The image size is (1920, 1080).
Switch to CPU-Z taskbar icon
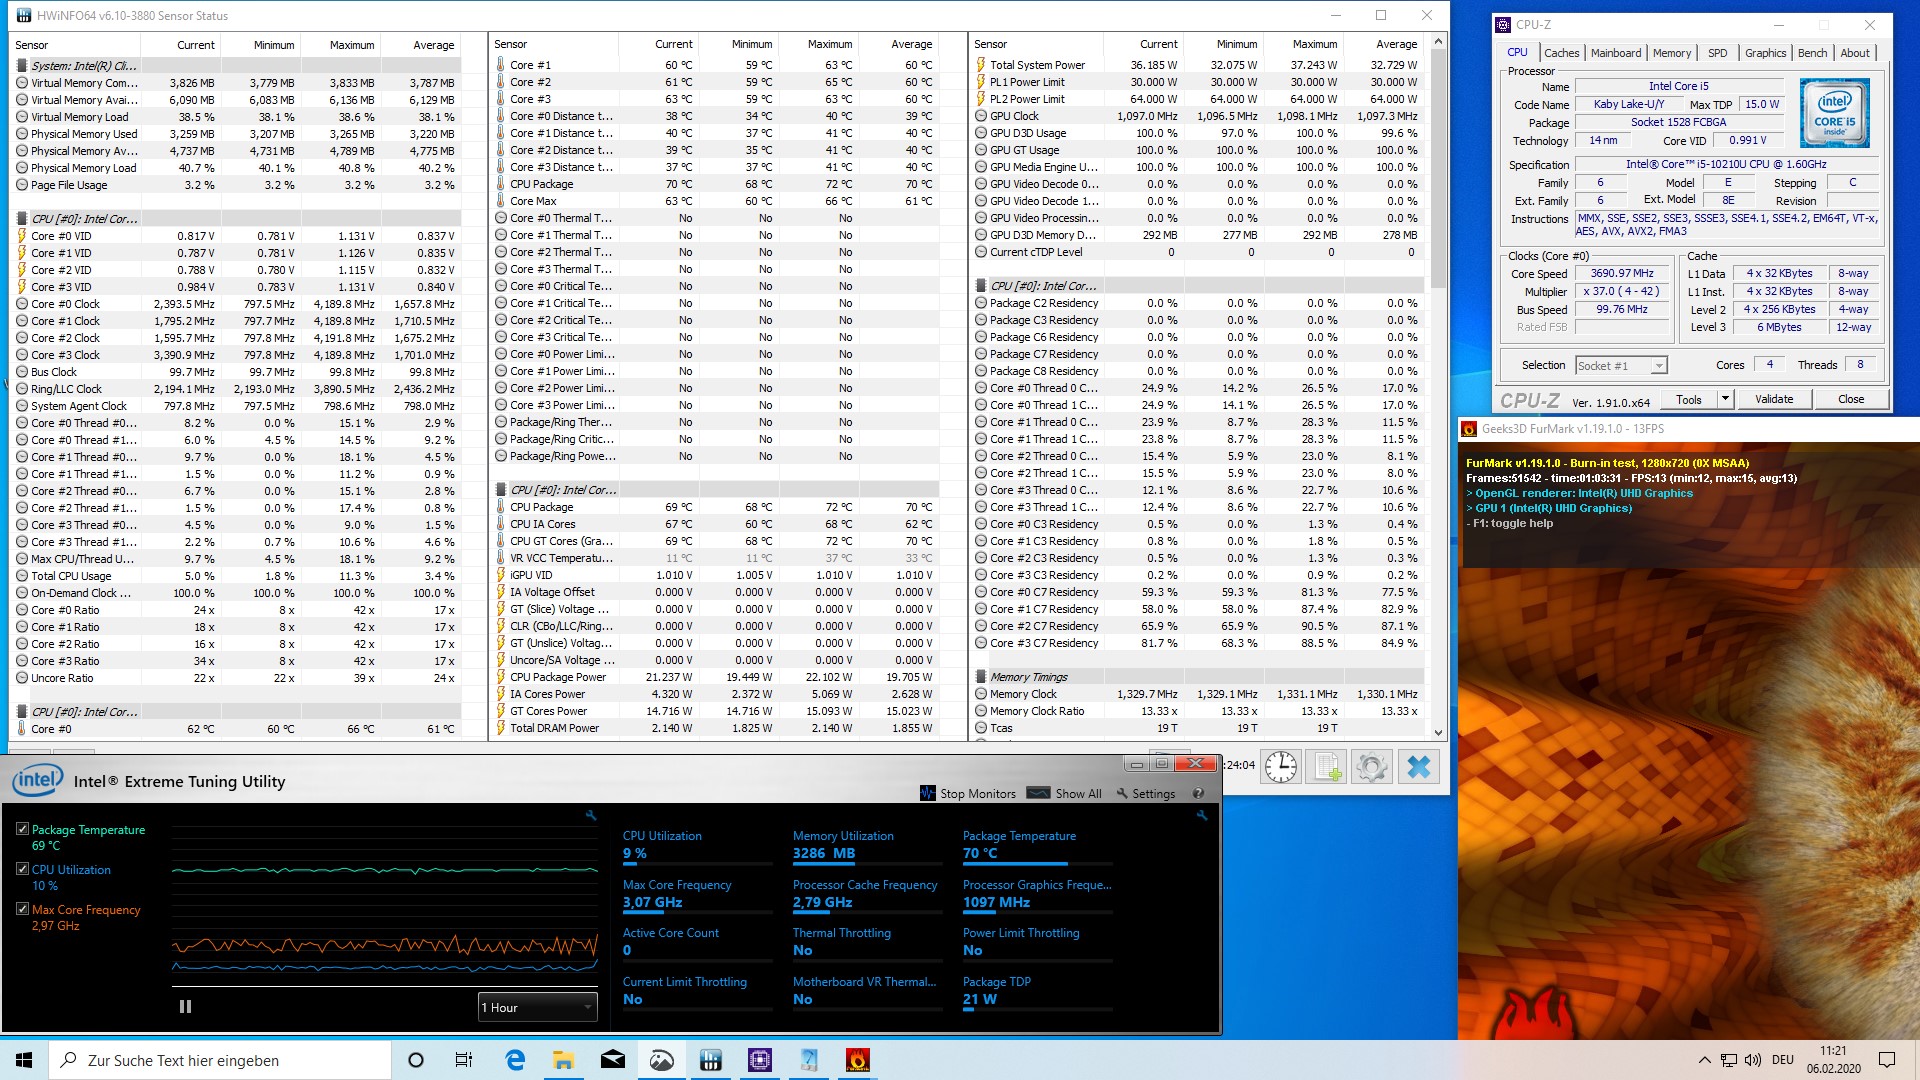pos(760,1060)
